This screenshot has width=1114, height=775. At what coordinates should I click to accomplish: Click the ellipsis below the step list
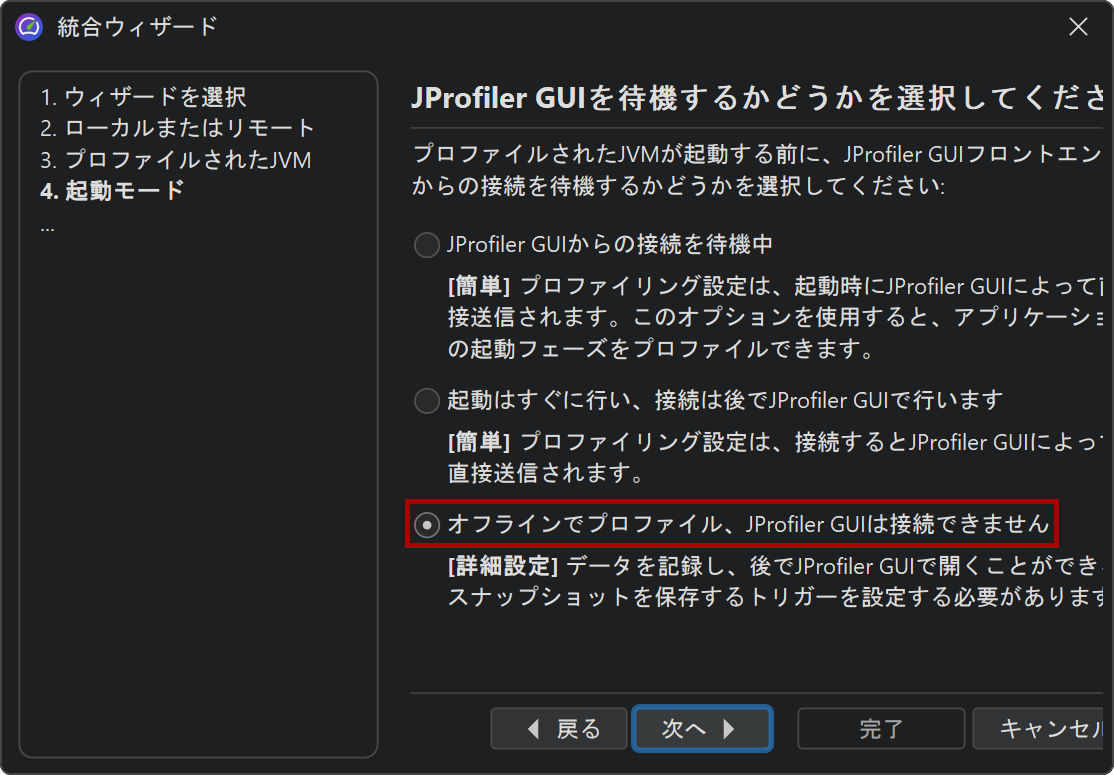coord(48,229)
